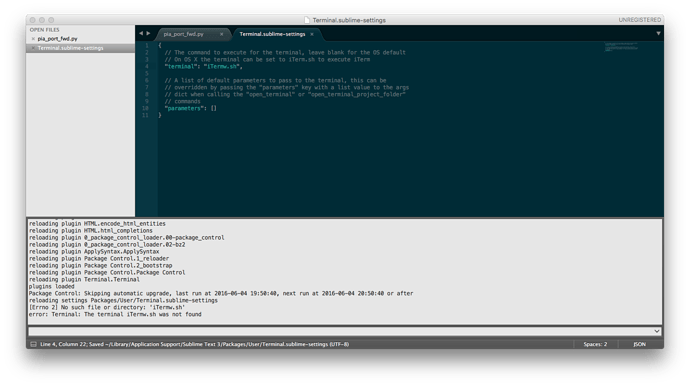Viewport: 690px width, 386px height.
Task: Click line number 4 in the gutter
Action: 147,66
